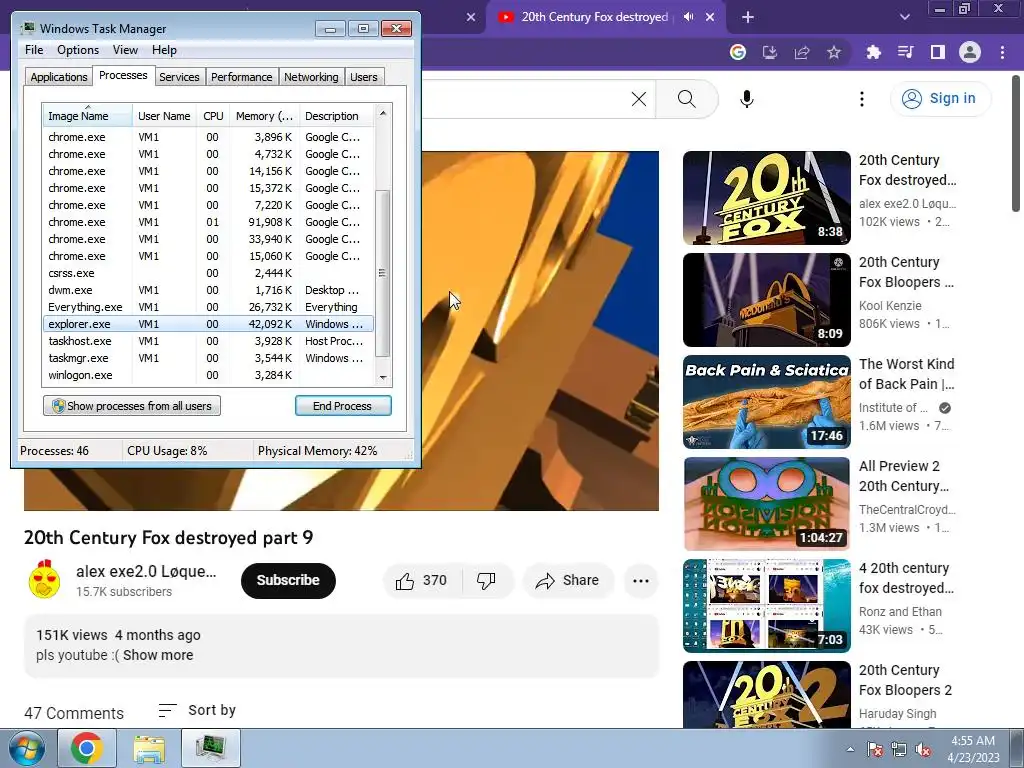Image resolution: width=1024 pixels, height=768 pixels.
Task: Click the Sign in button
Action: pos(940,99)
